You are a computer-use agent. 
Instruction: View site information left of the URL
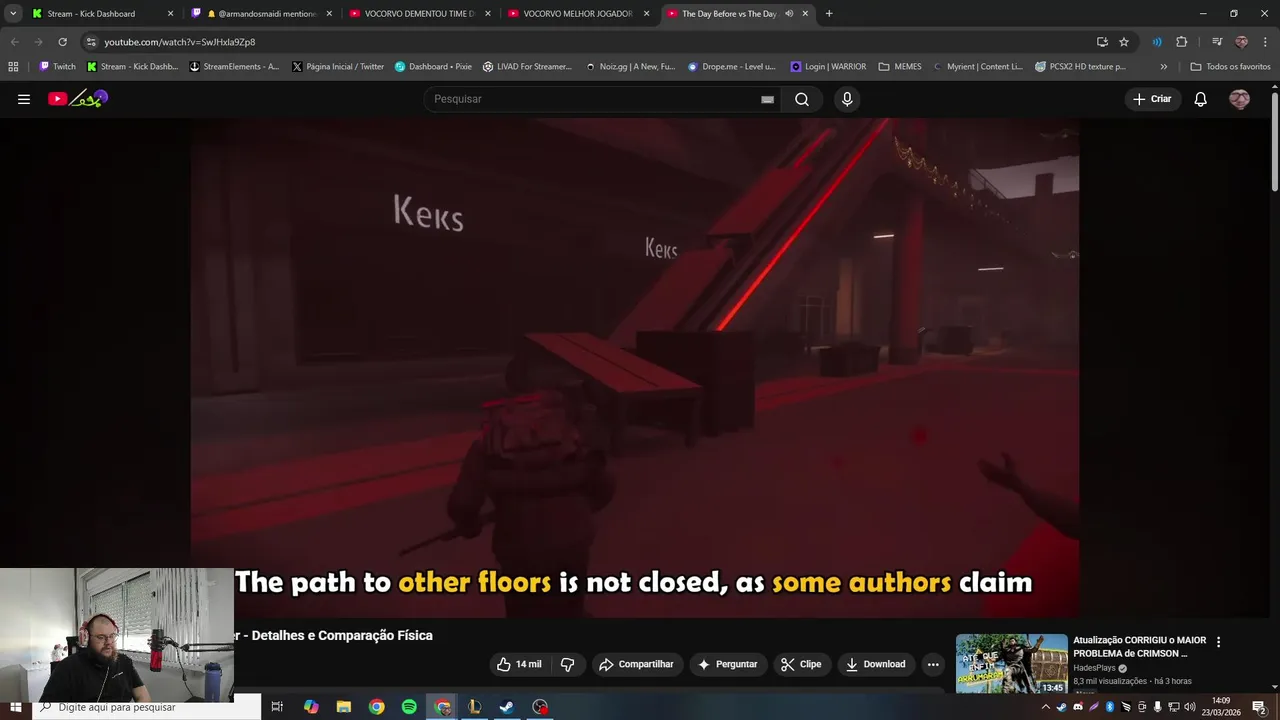(91, 42)
